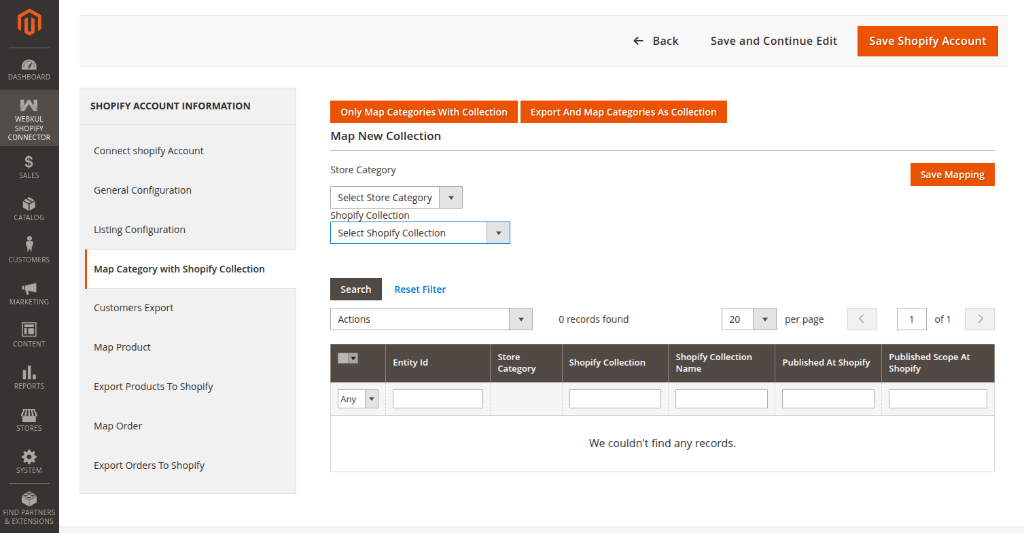This screenshot has width=1024, height=533.
Task: Go to previous page arrow
Action: [x=861, y=319]
